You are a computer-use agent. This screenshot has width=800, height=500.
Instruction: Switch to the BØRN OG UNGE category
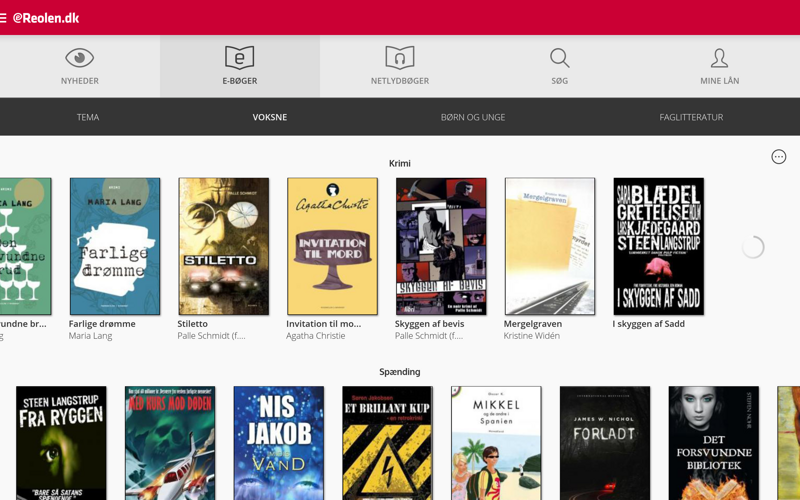coord(473,117)
